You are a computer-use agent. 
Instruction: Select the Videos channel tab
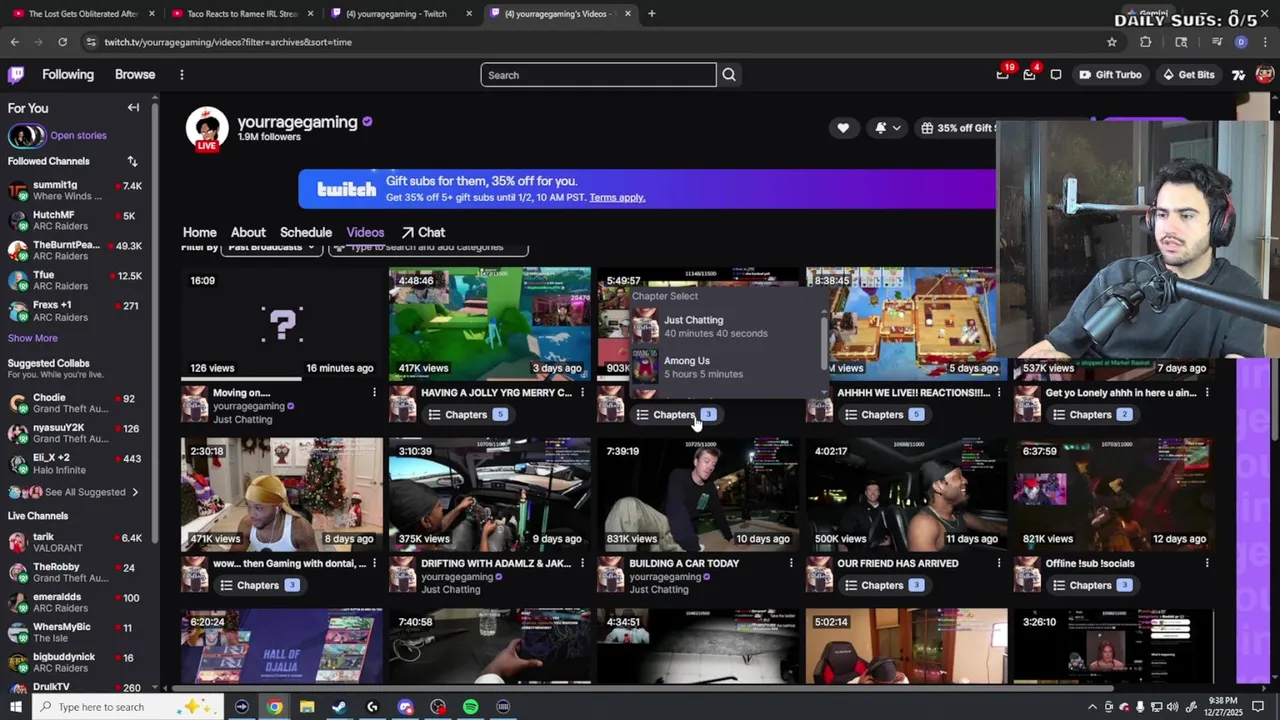click(365, 232)
